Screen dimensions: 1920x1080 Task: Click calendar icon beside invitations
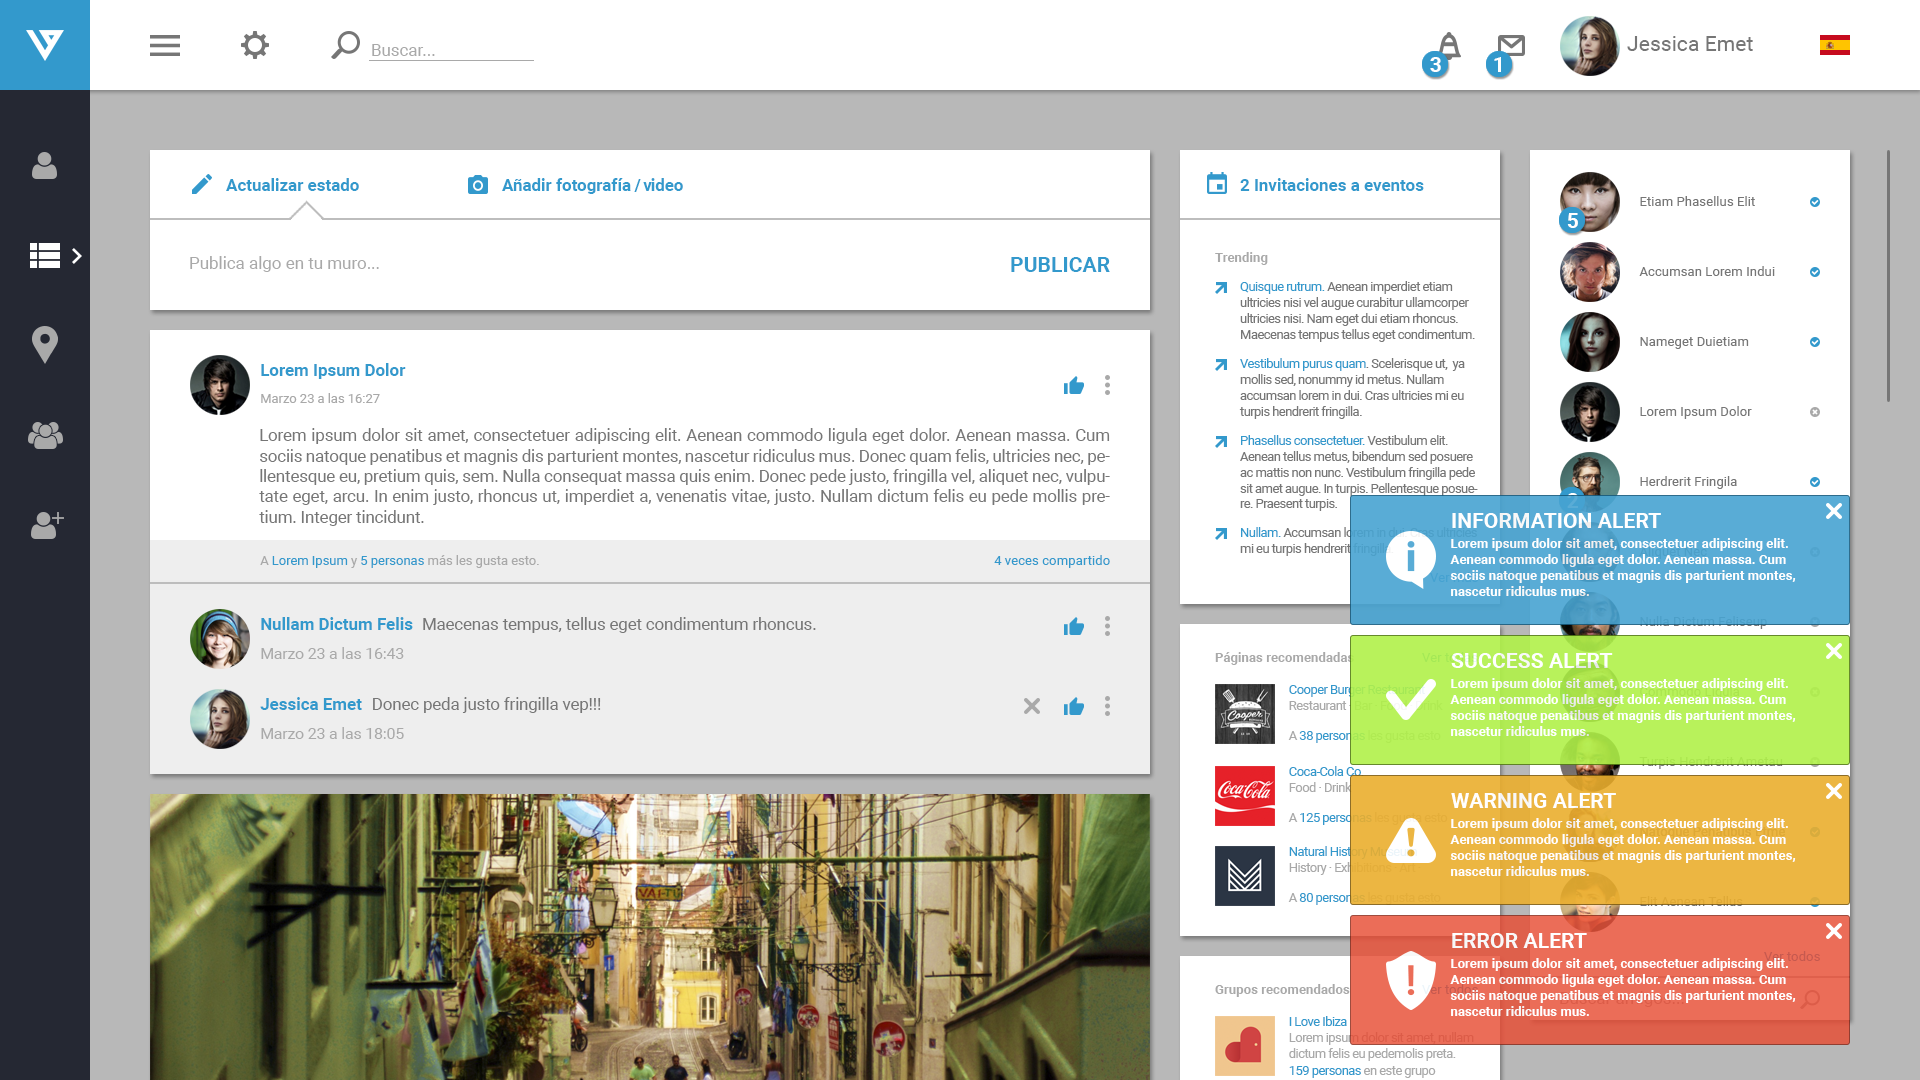tap(1217, 184)
